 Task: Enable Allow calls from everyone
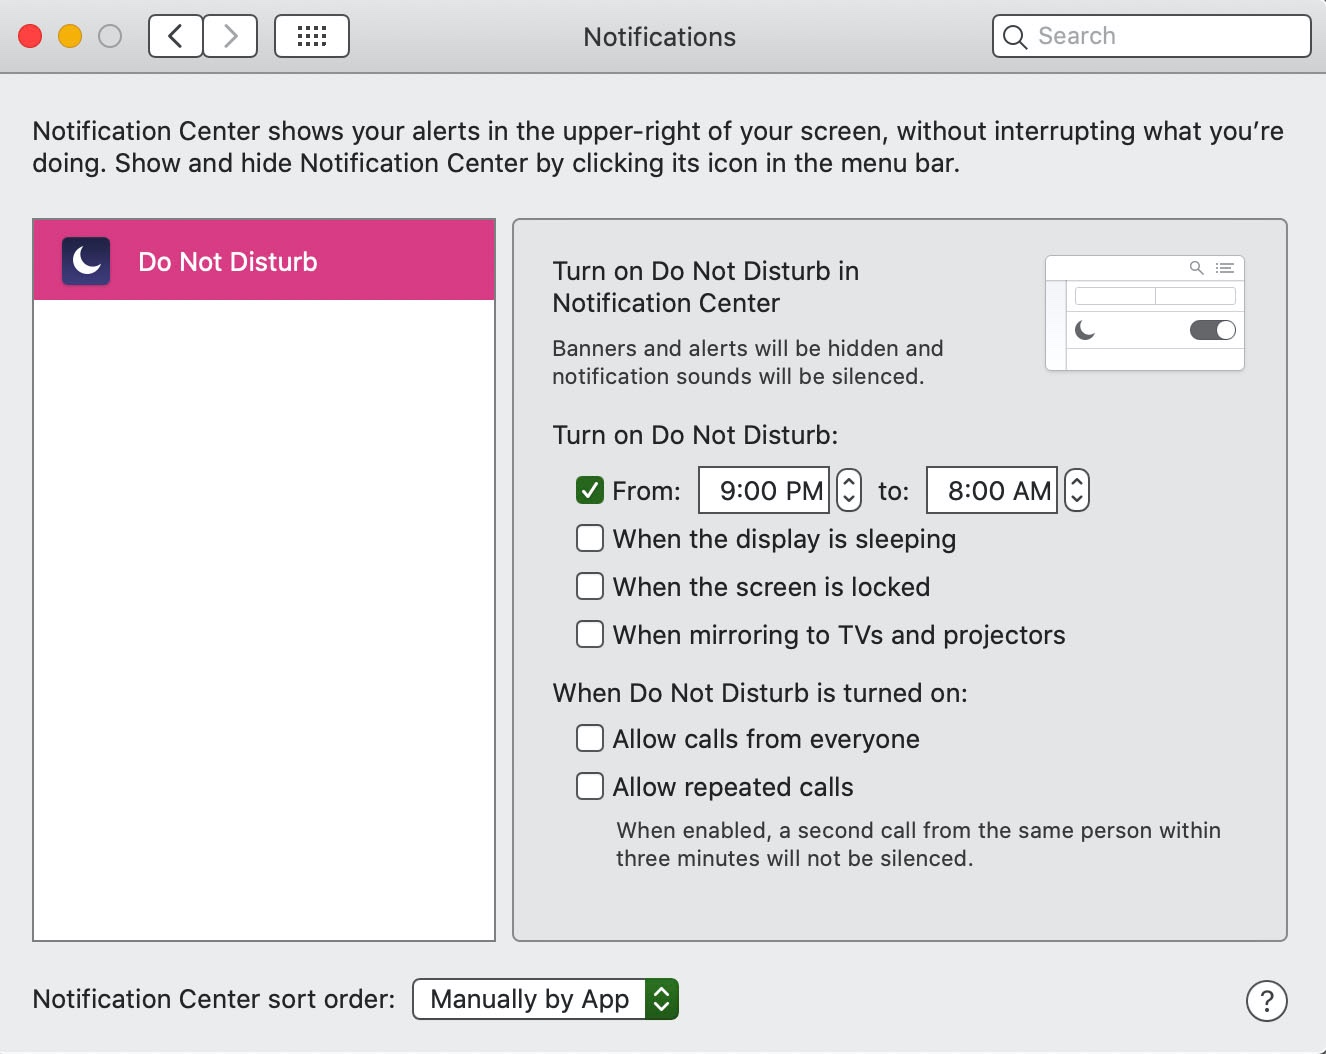[590, 738]
